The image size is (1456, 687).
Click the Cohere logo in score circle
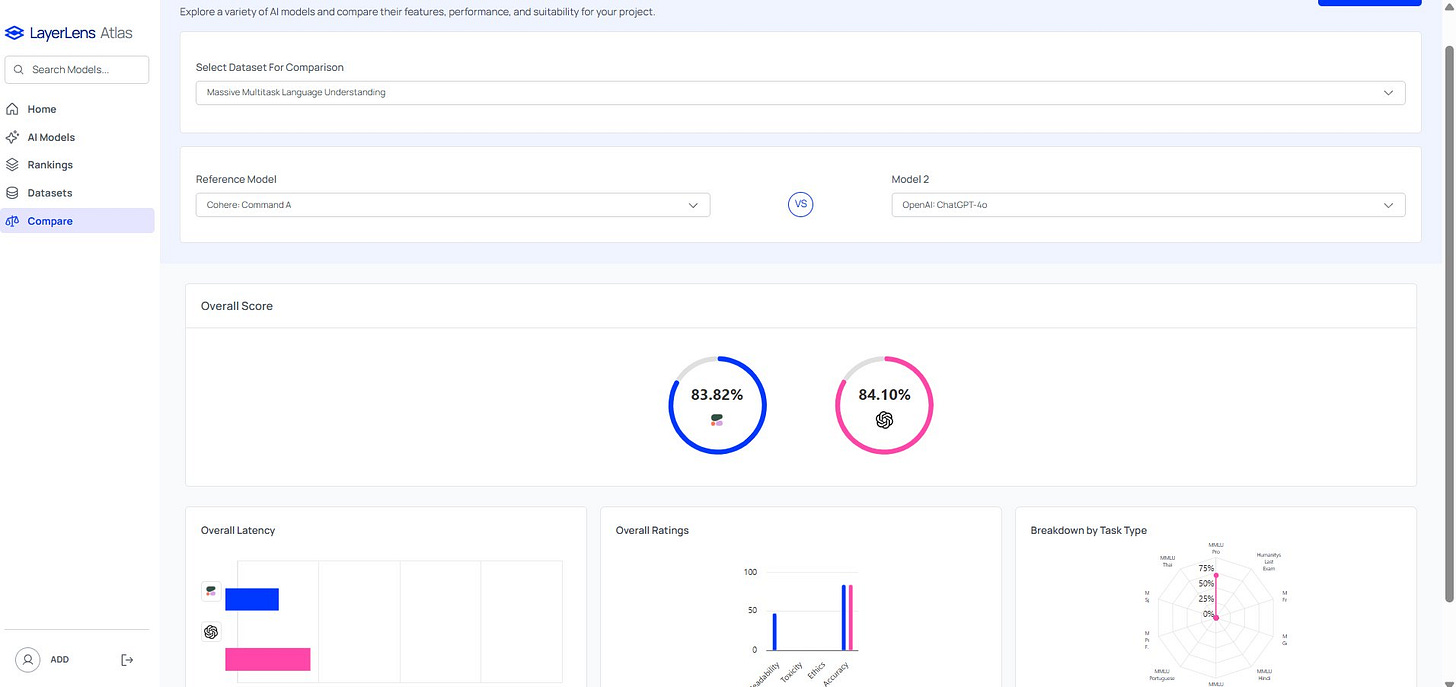(717, 420)
